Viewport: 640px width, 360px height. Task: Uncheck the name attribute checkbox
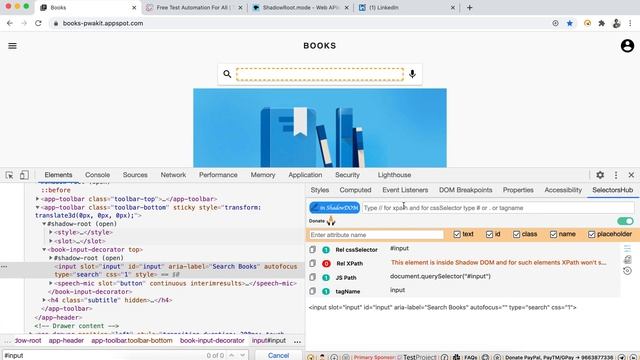click(x=553, y=234)
